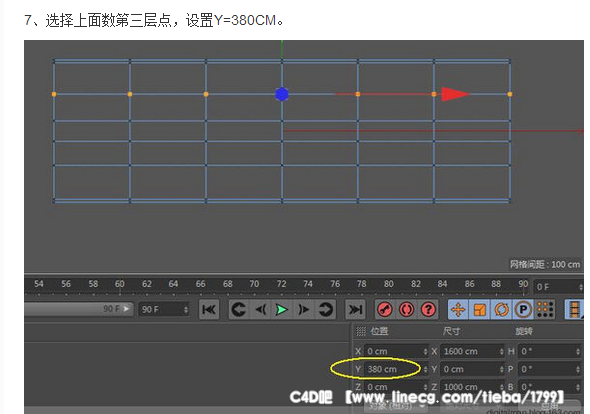The height and width of the screenshot is (414, 590).
Task: Toggle rotation keyframe recording icon
Action: click(x=501, y=309)
